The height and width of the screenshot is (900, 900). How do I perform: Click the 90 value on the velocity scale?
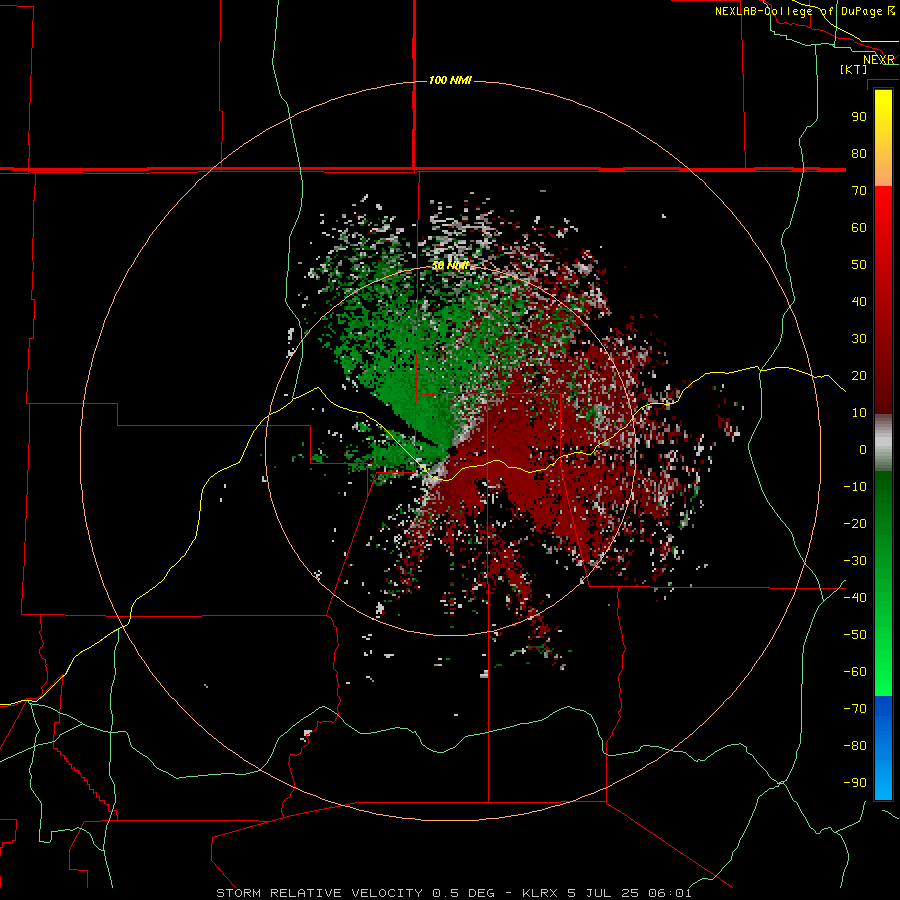point(859,117)
